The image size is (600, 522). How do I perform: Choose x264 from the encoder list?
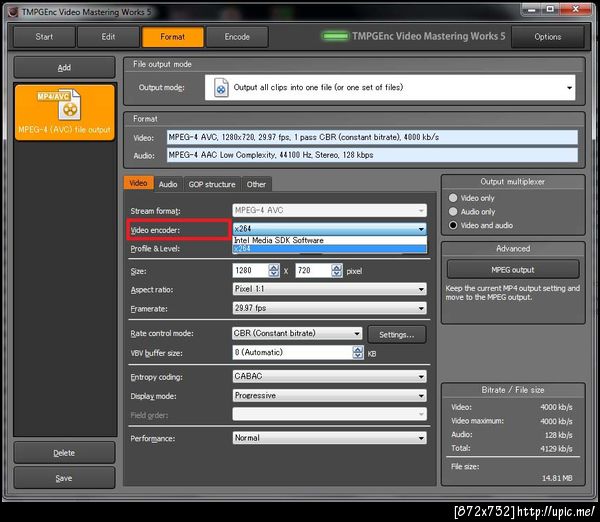pyautogui.click(x=329, y=249)
